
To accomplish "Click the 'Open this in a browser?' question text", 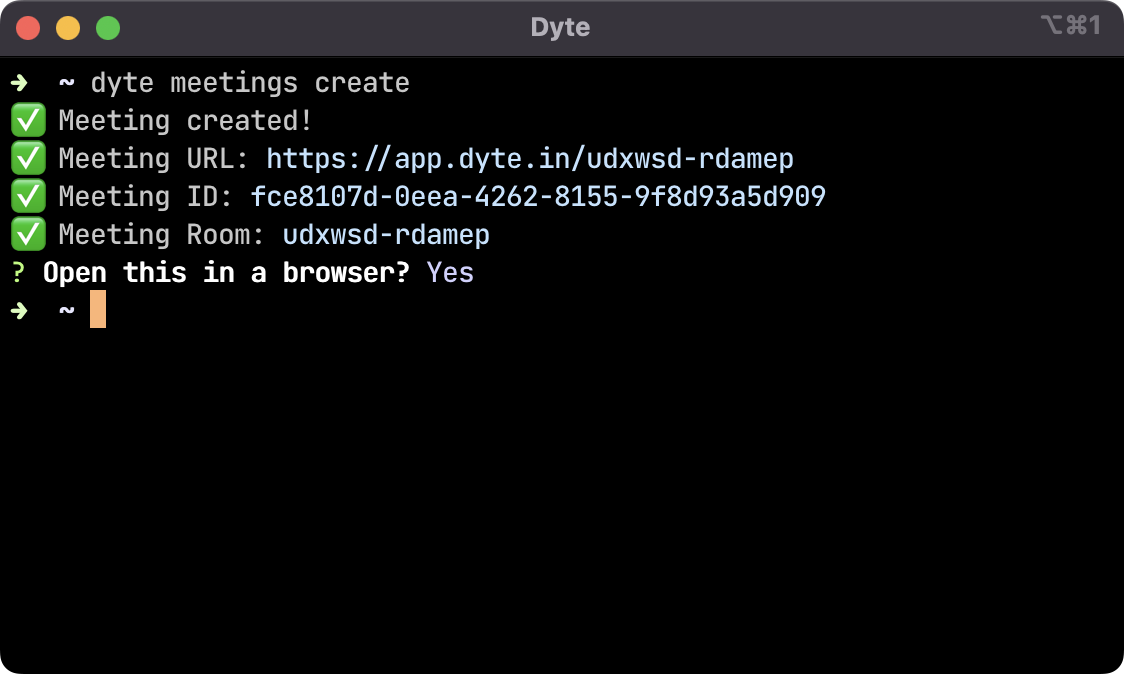I will coord(226,272).
